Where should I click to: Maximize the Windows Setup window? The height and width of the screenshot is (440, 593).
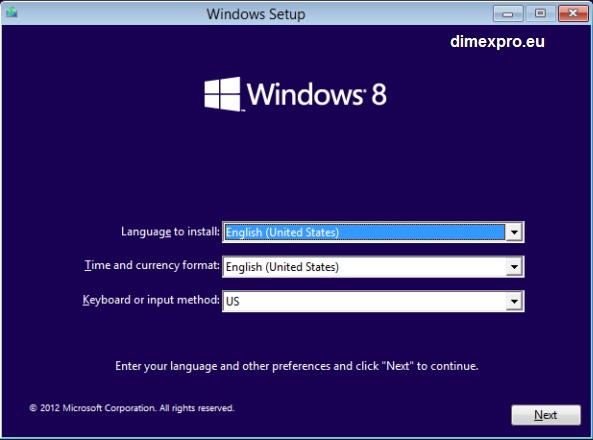(x=540, y=13)
